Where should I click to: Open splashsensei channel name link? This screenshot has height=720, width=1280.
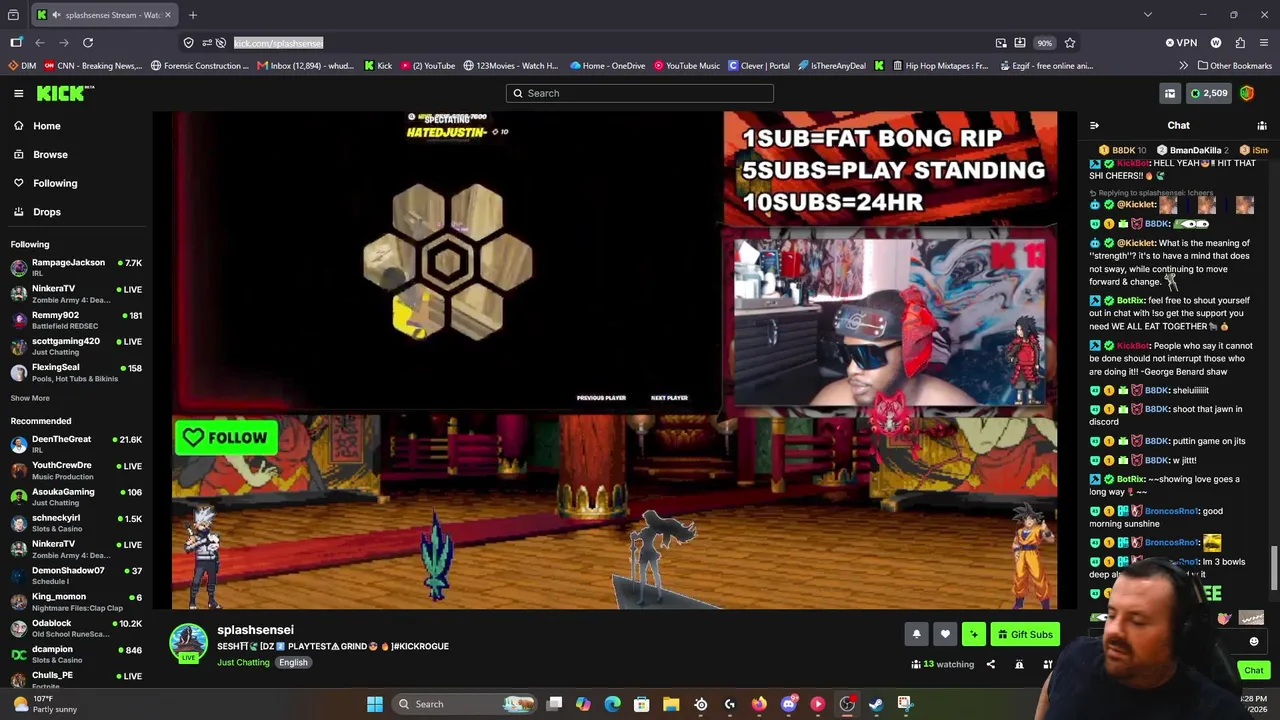tap(255, 630)
